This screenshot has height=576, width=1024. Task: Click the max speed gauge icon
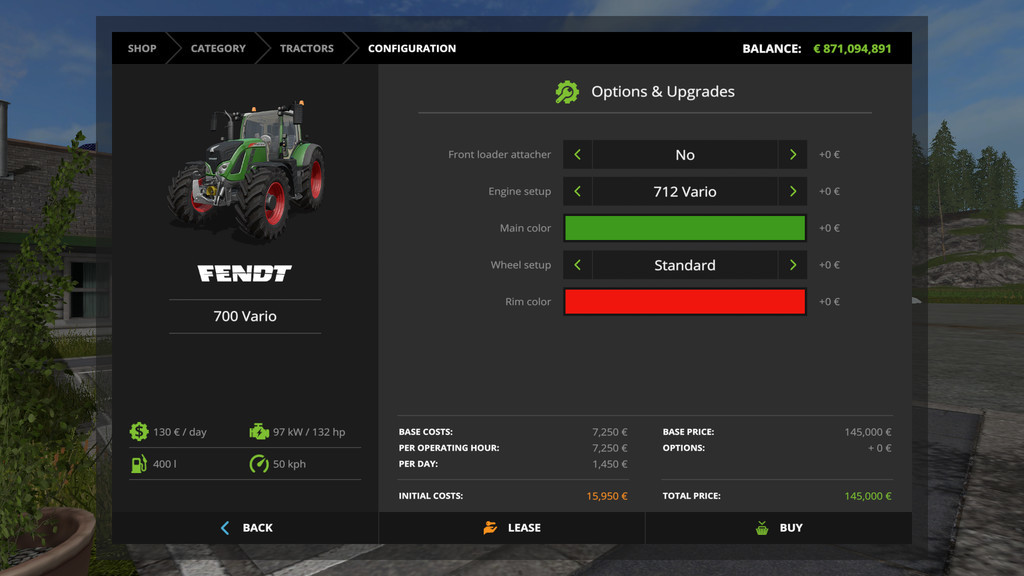click(259, 464)
